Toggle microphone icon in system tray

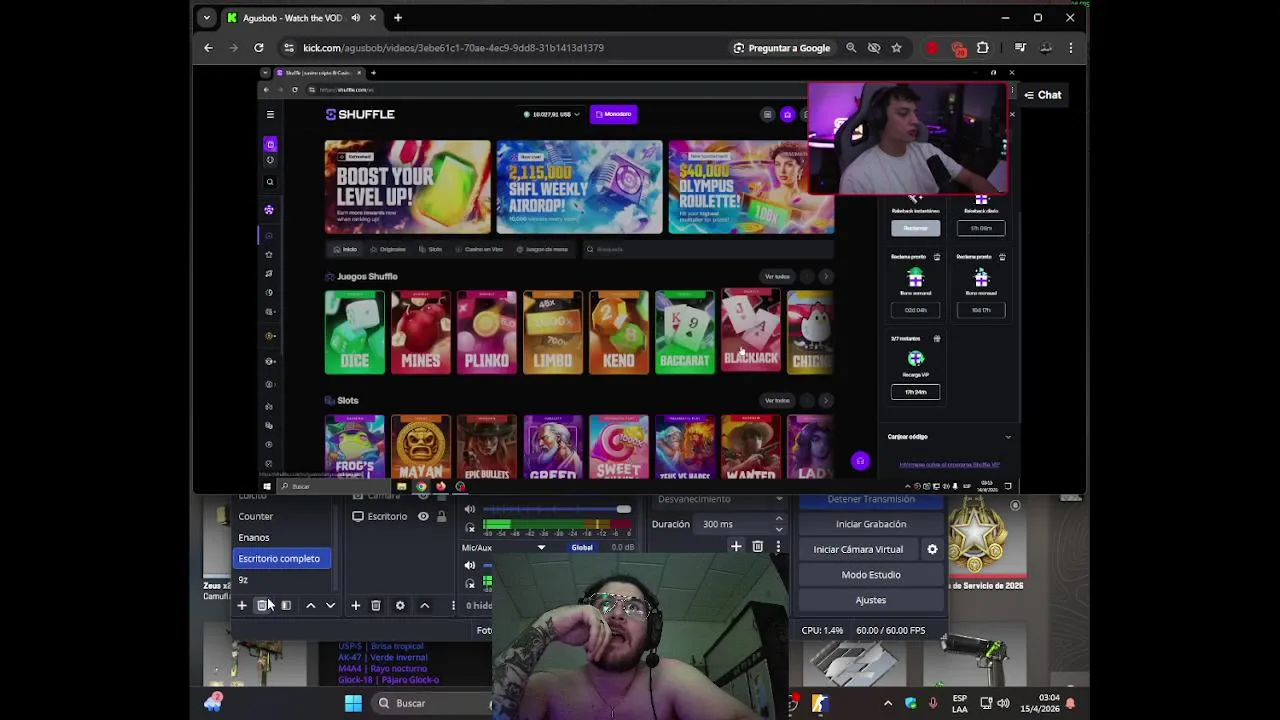click(x=932, y=703)
